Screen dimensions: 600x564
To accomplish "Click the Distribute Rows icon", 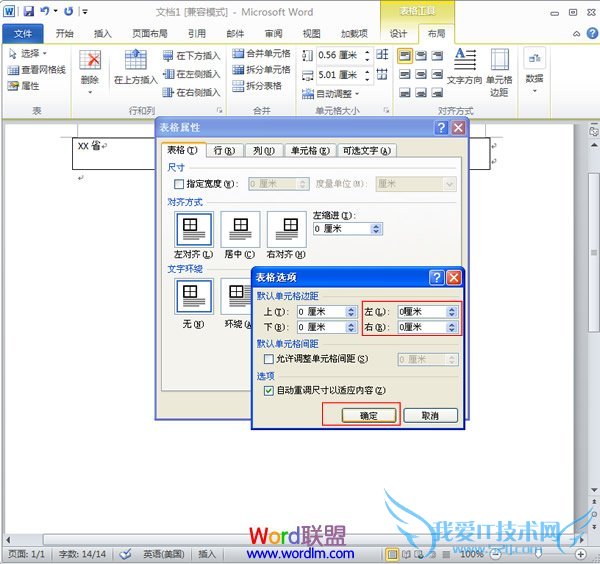I will (382, 55).
